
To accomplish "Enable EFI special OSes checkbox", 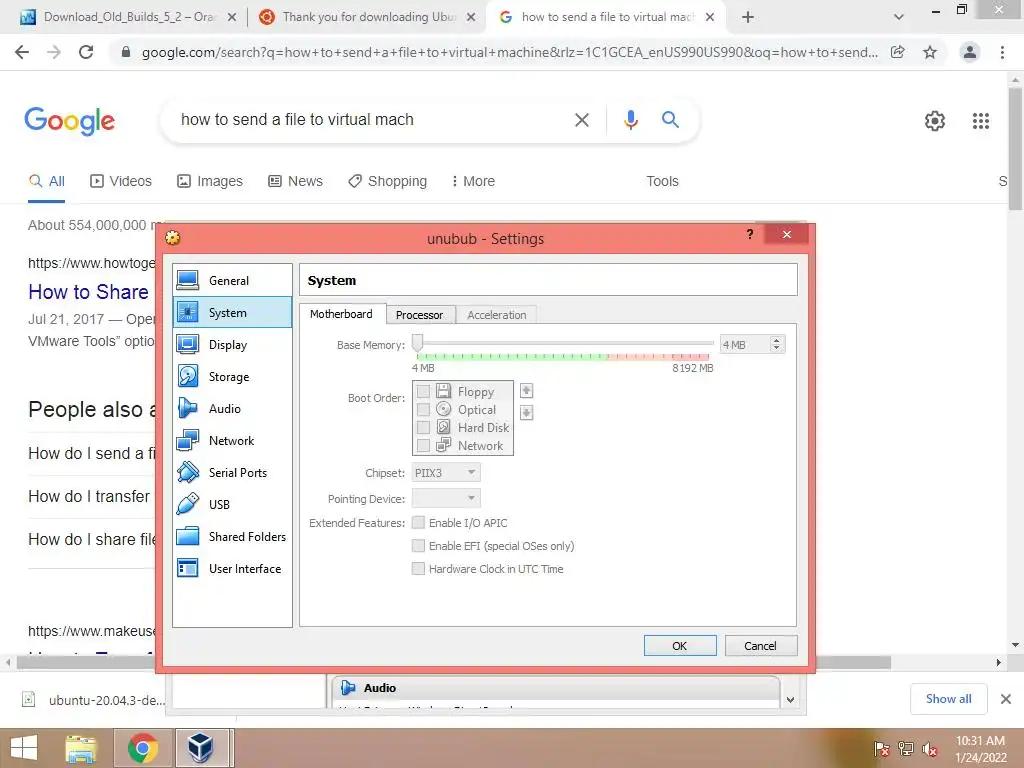I will 418,545.
